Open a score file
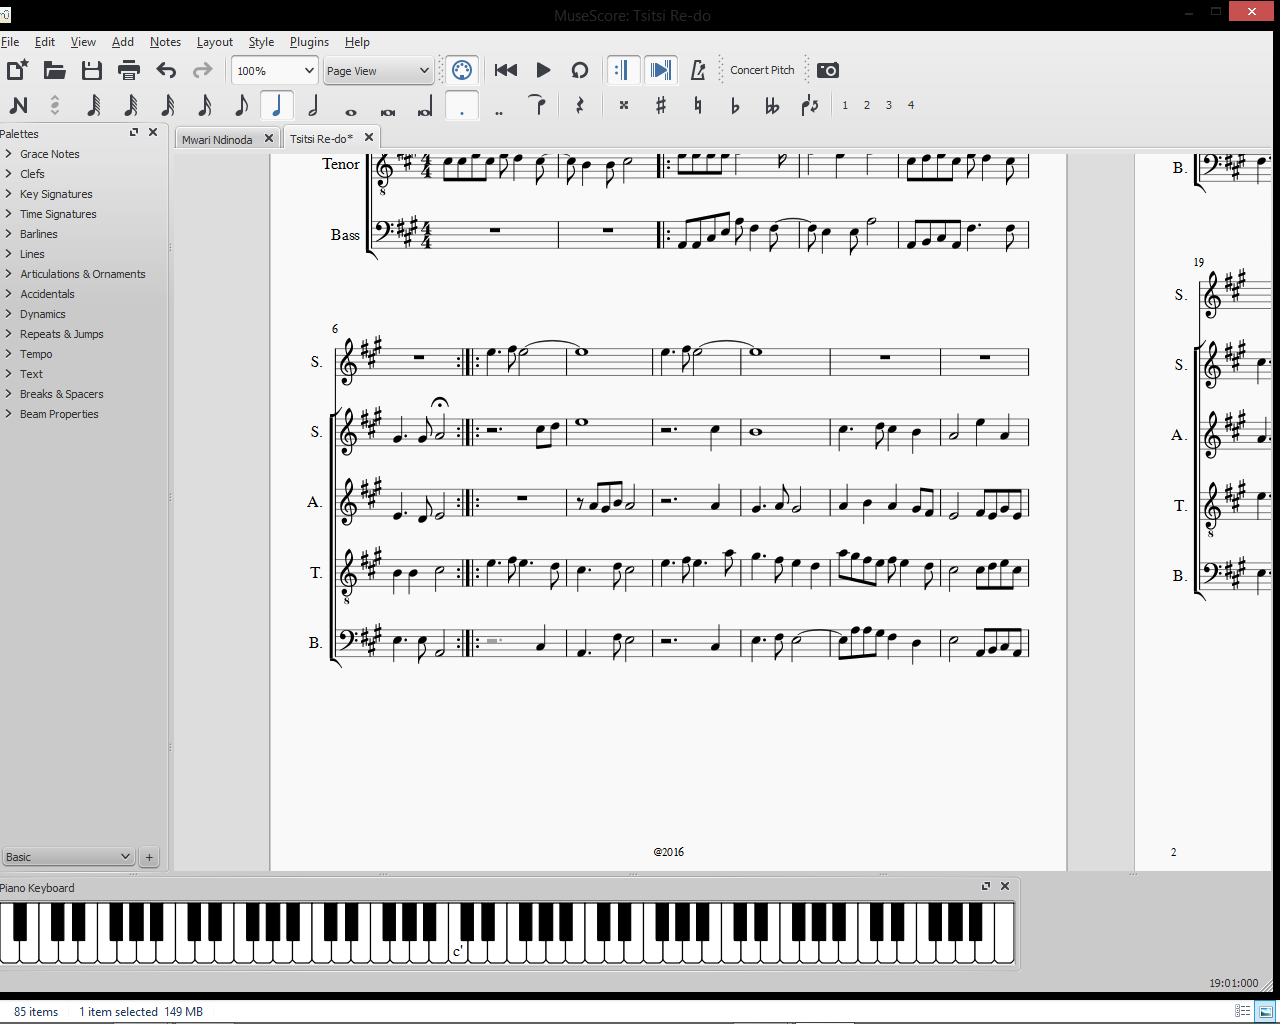The height and width of the screenshot is (1024, 1280). [54, 70]
